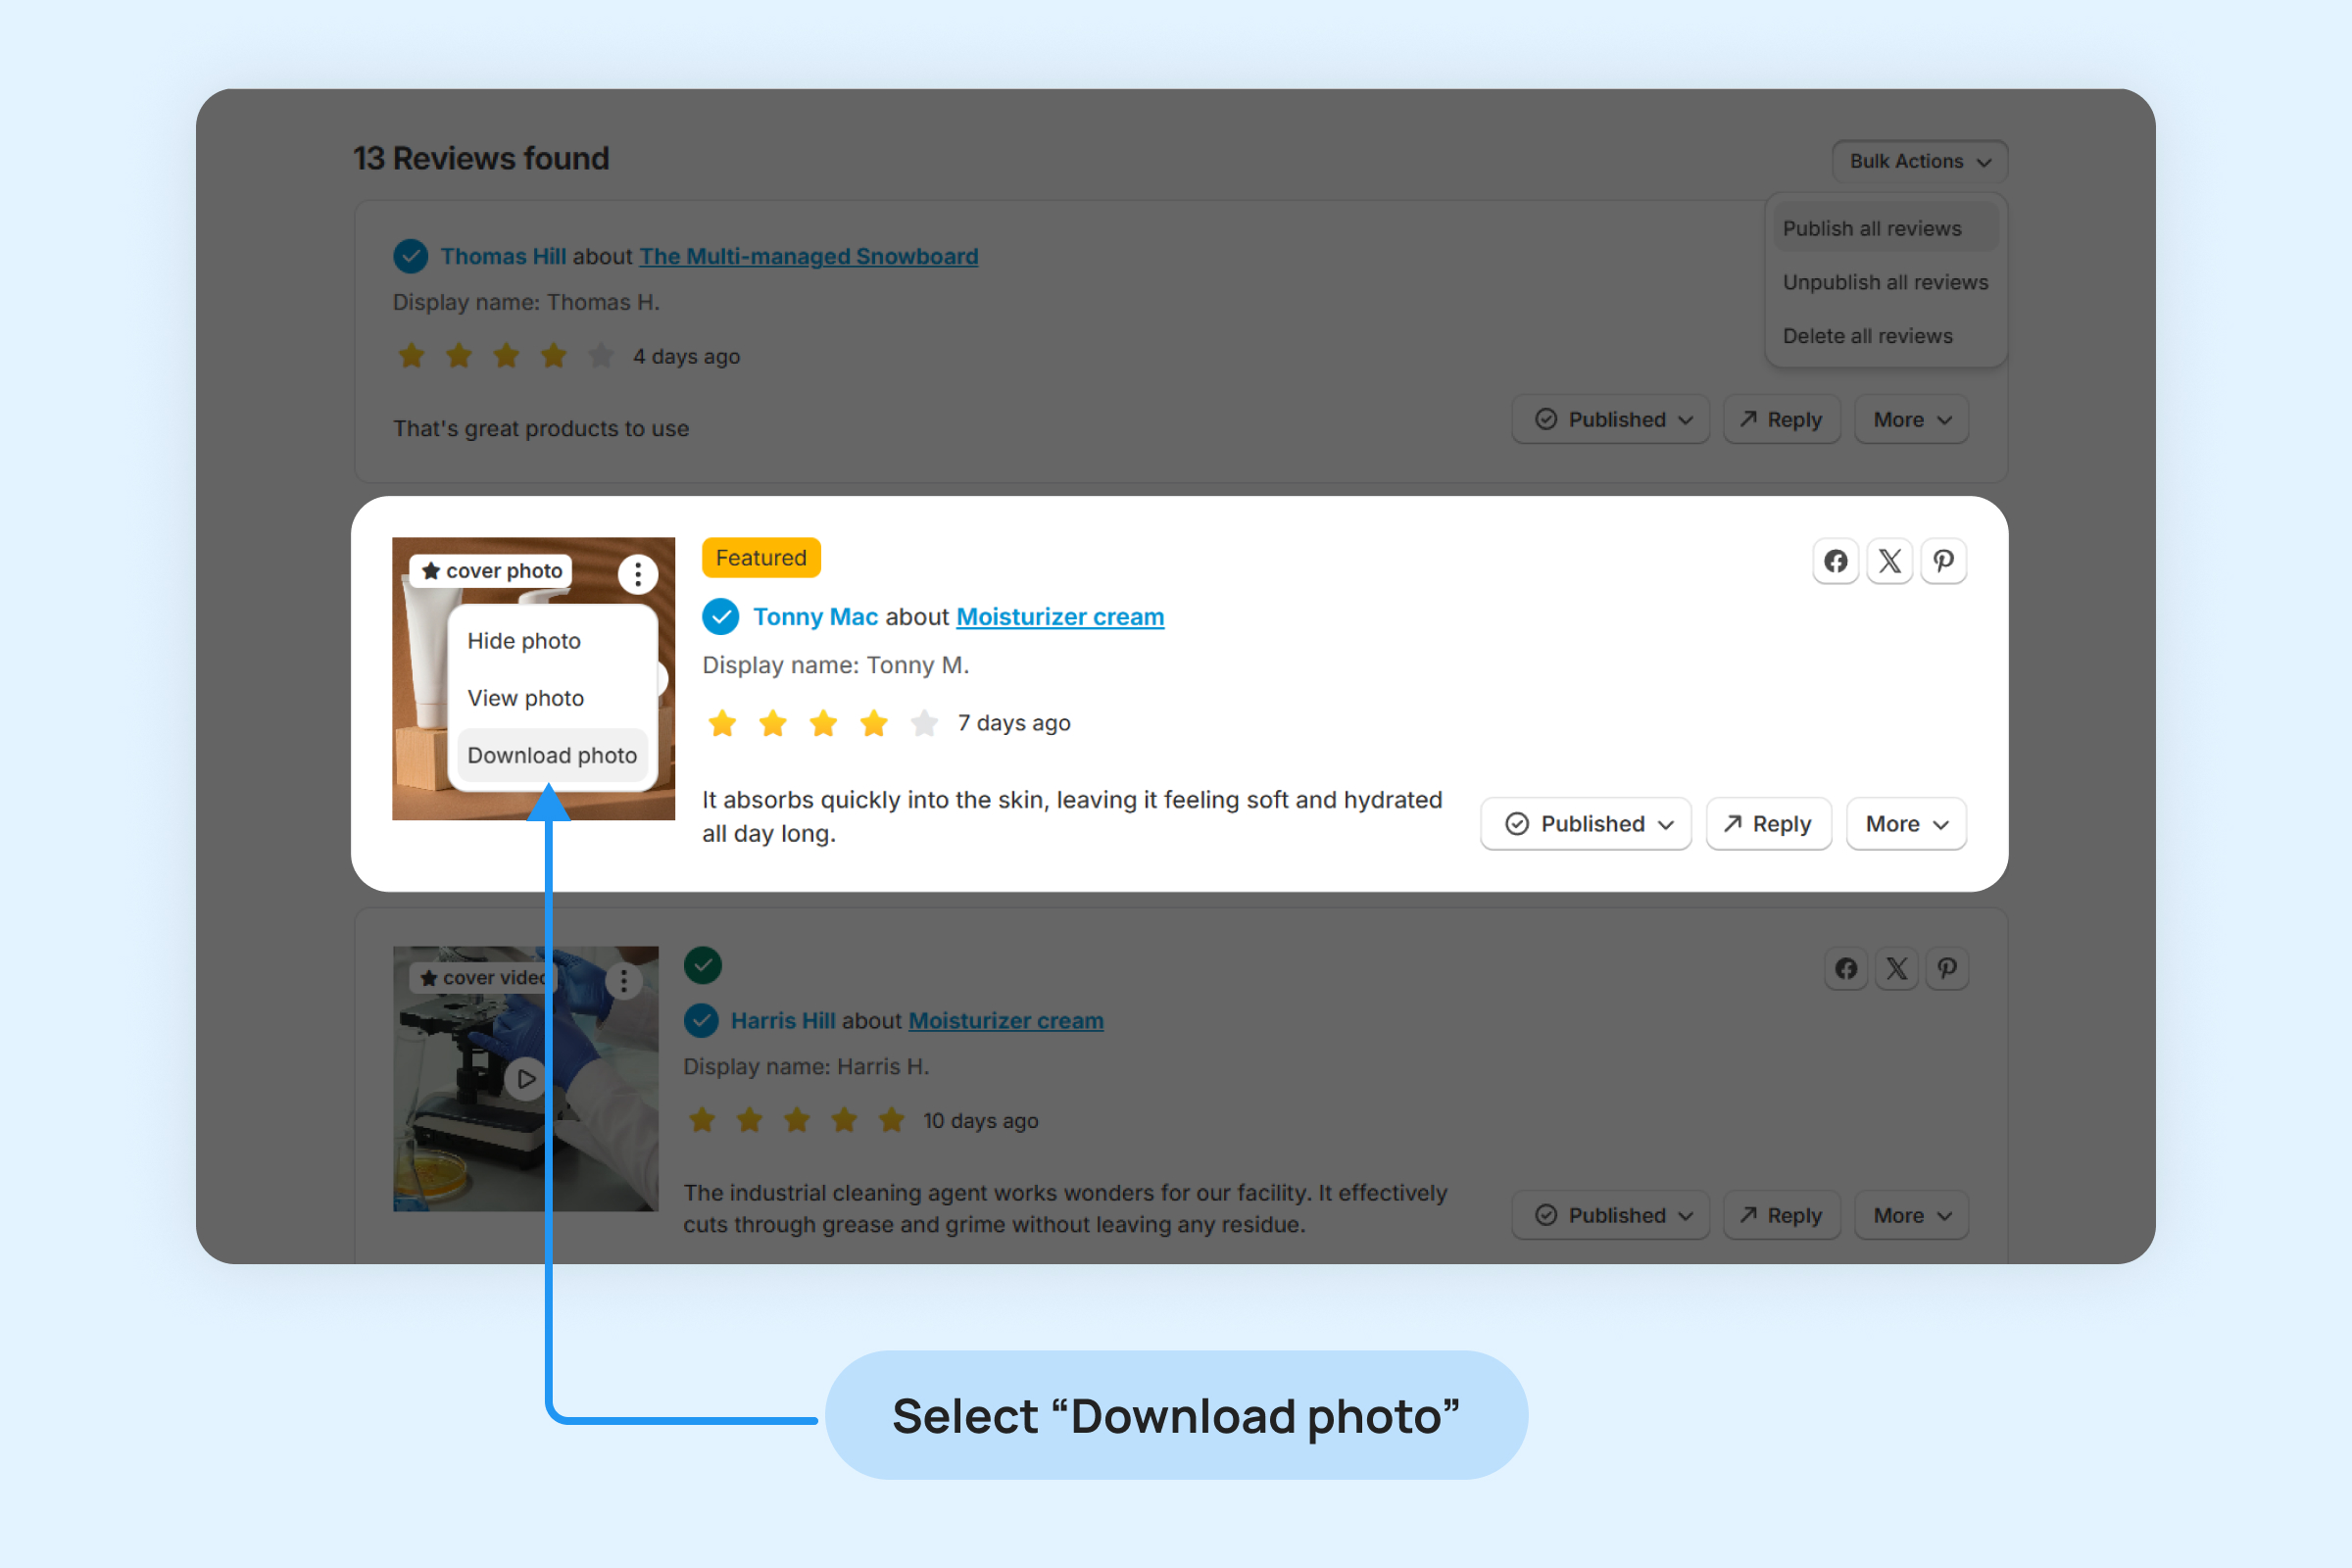Click Pinterest icon on Harris Hill review
Viewport: 2352px width, 1568px height.
[x=1946, y=968]
